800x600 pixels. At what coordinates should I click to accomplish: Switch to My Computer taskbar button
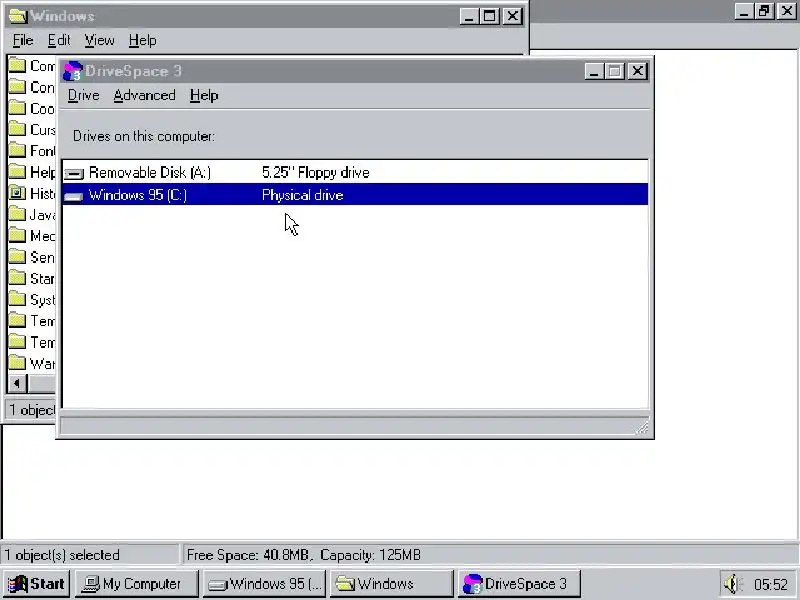click(x=136, y=584)
